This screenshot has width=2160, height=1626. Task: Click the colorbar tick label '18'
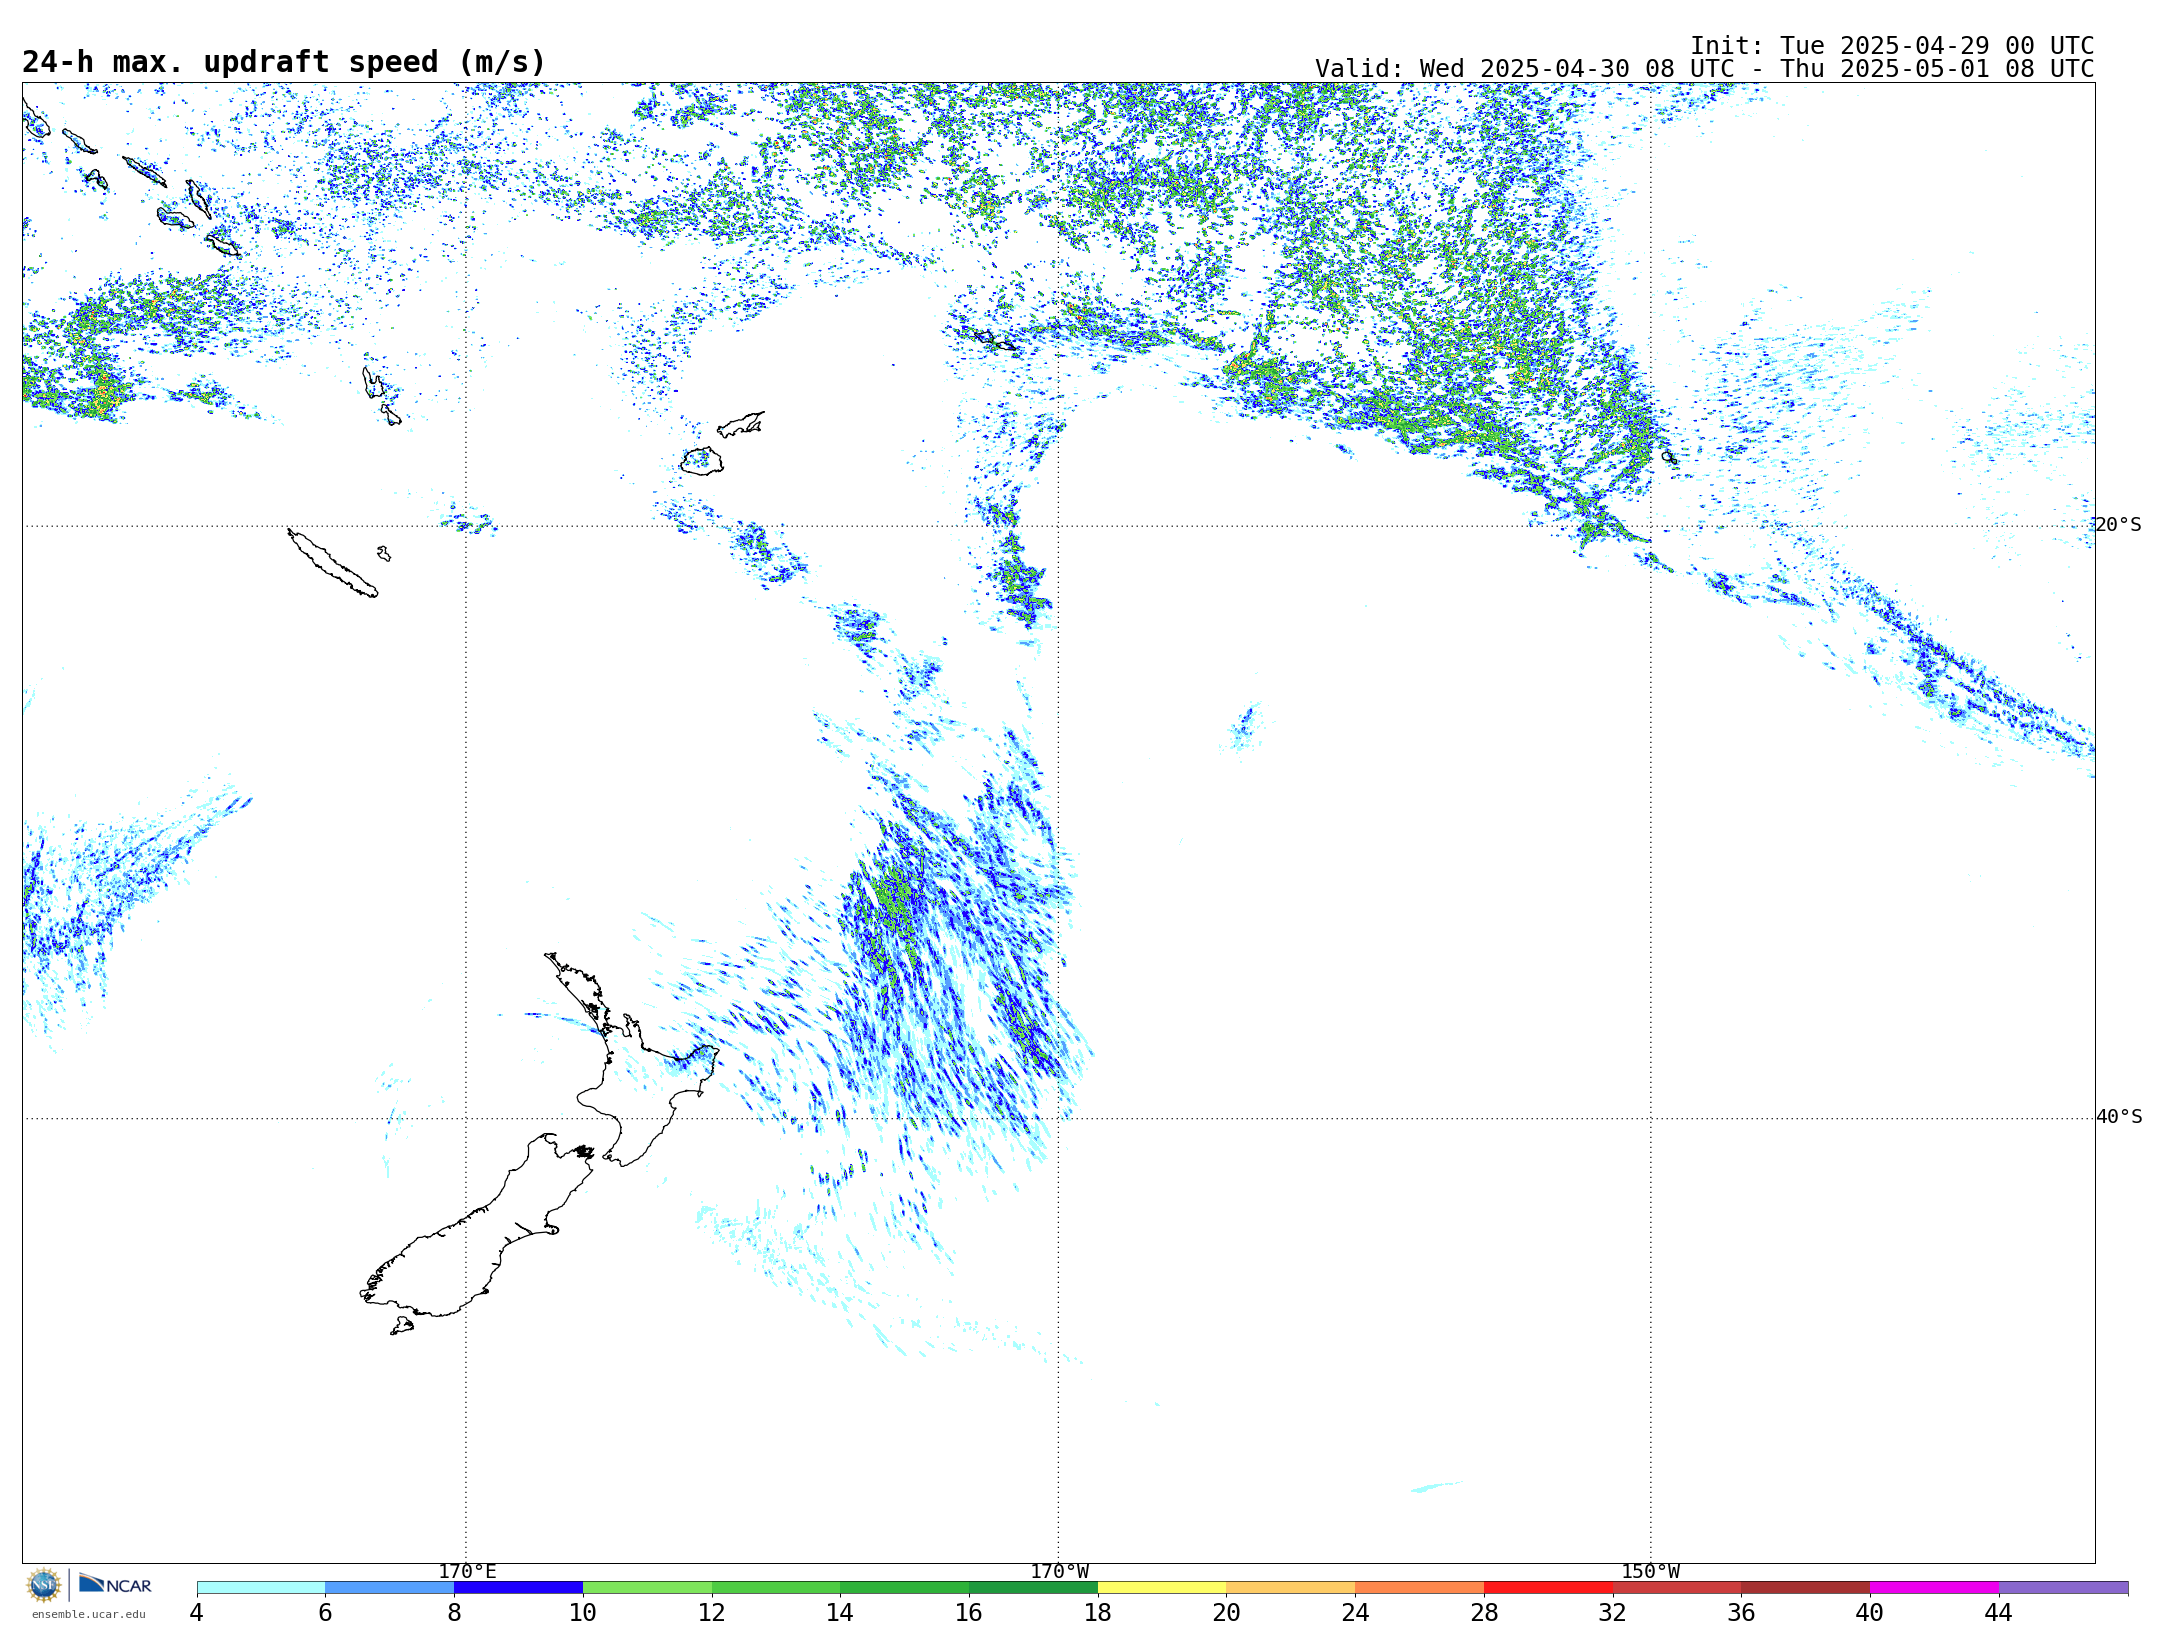[1098, 1613]
